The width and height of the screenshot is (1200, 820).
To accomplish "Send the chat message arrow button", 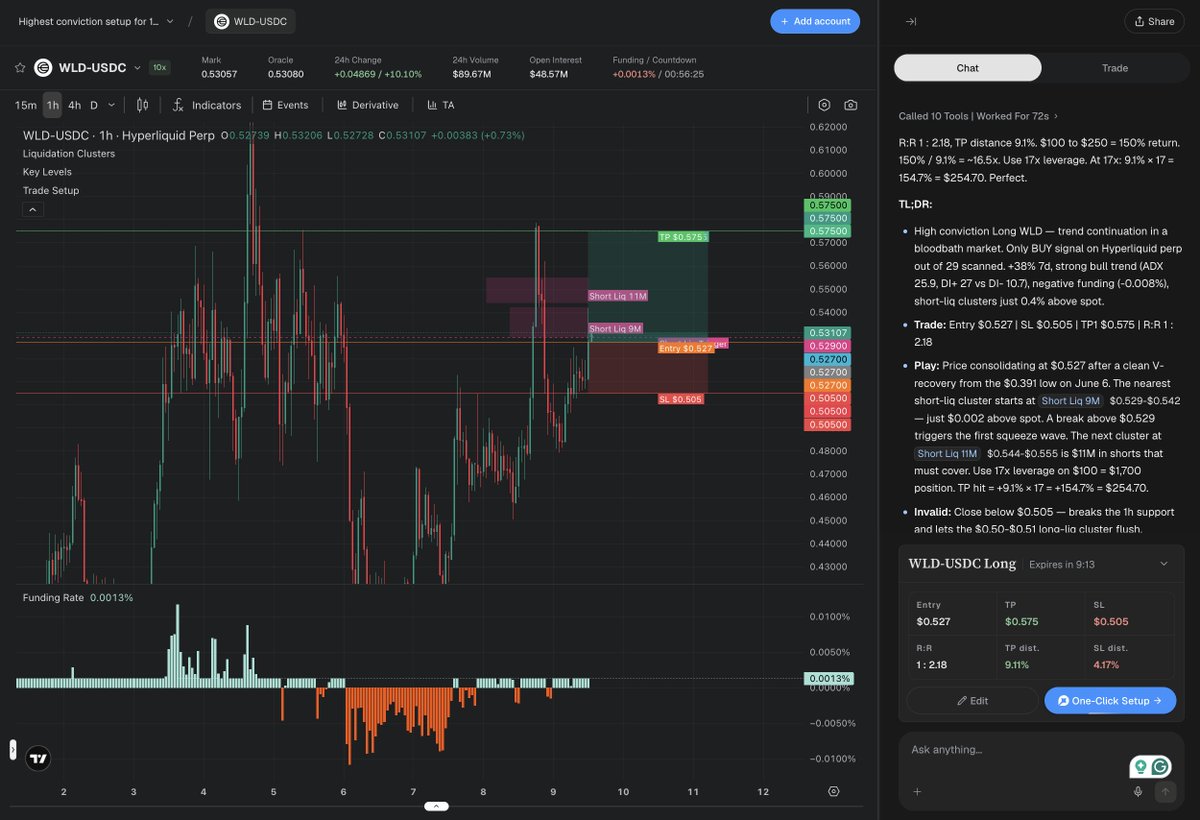I will 1164,792.
